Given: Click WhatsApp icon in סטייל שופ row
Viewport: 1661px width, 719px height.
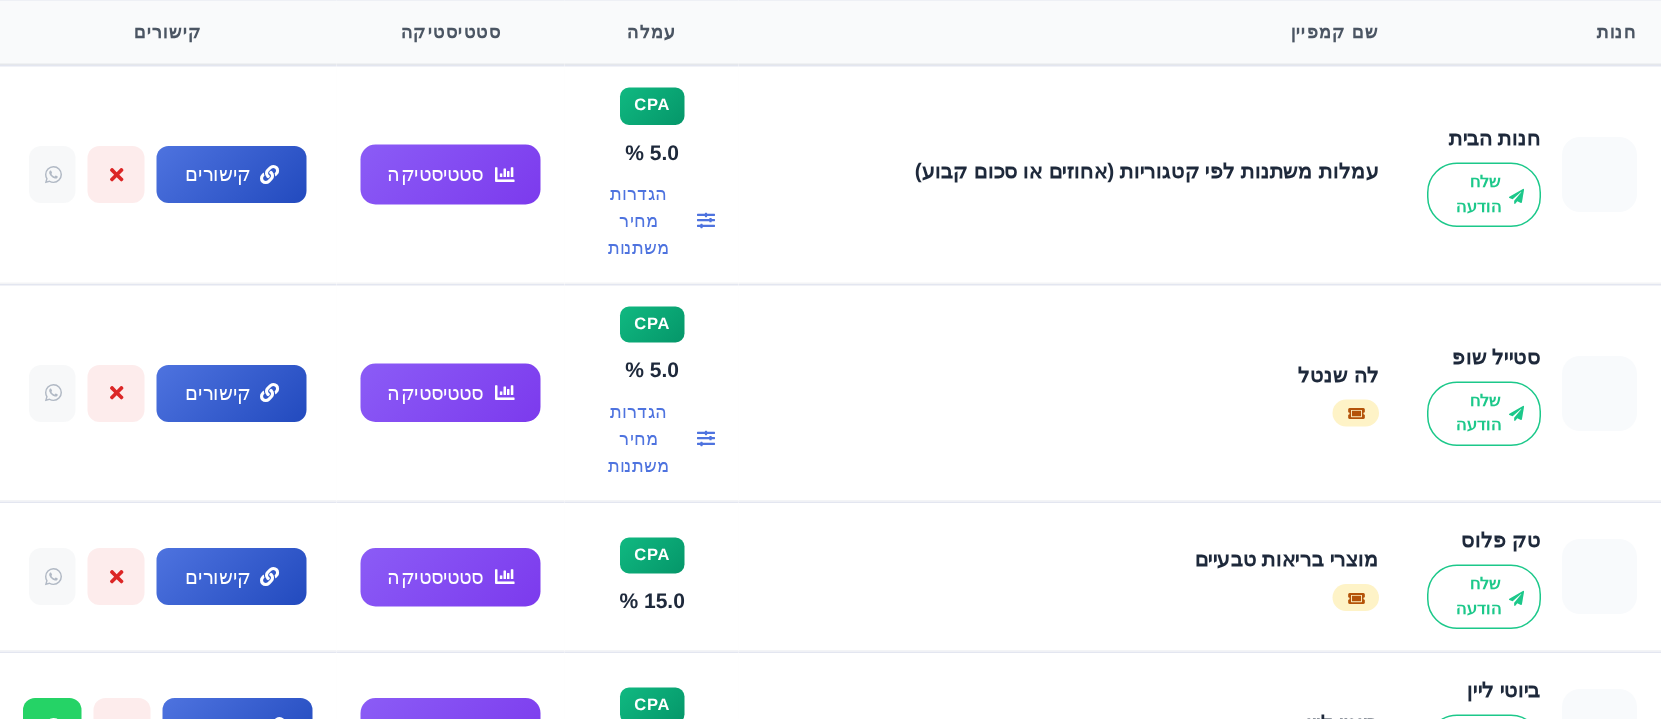Looking at the screenshot, I should point(53,393).
